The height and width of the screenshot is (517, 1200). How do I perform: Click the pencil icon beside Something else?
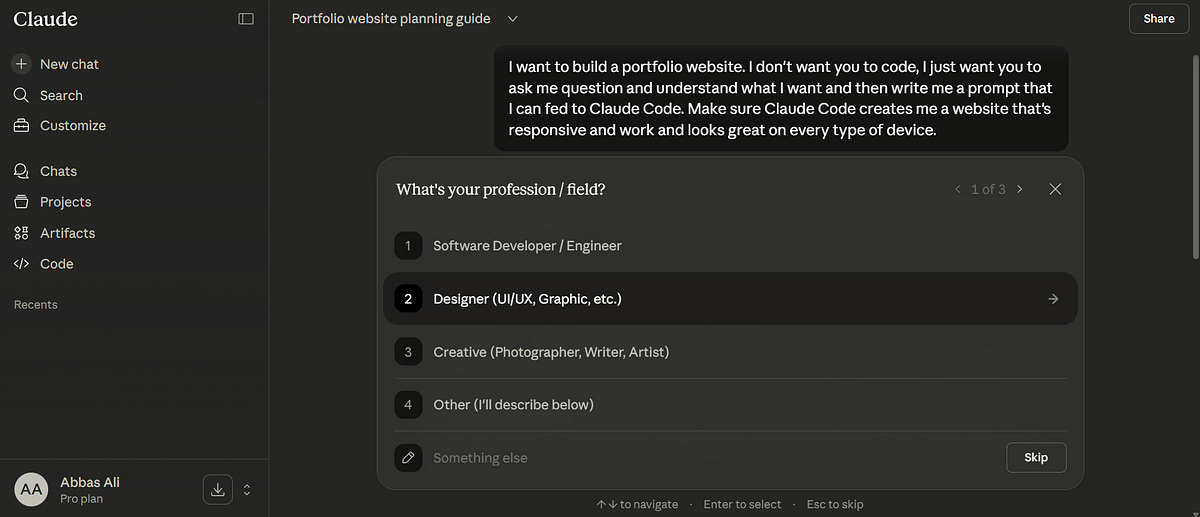[x=408, y=458]
